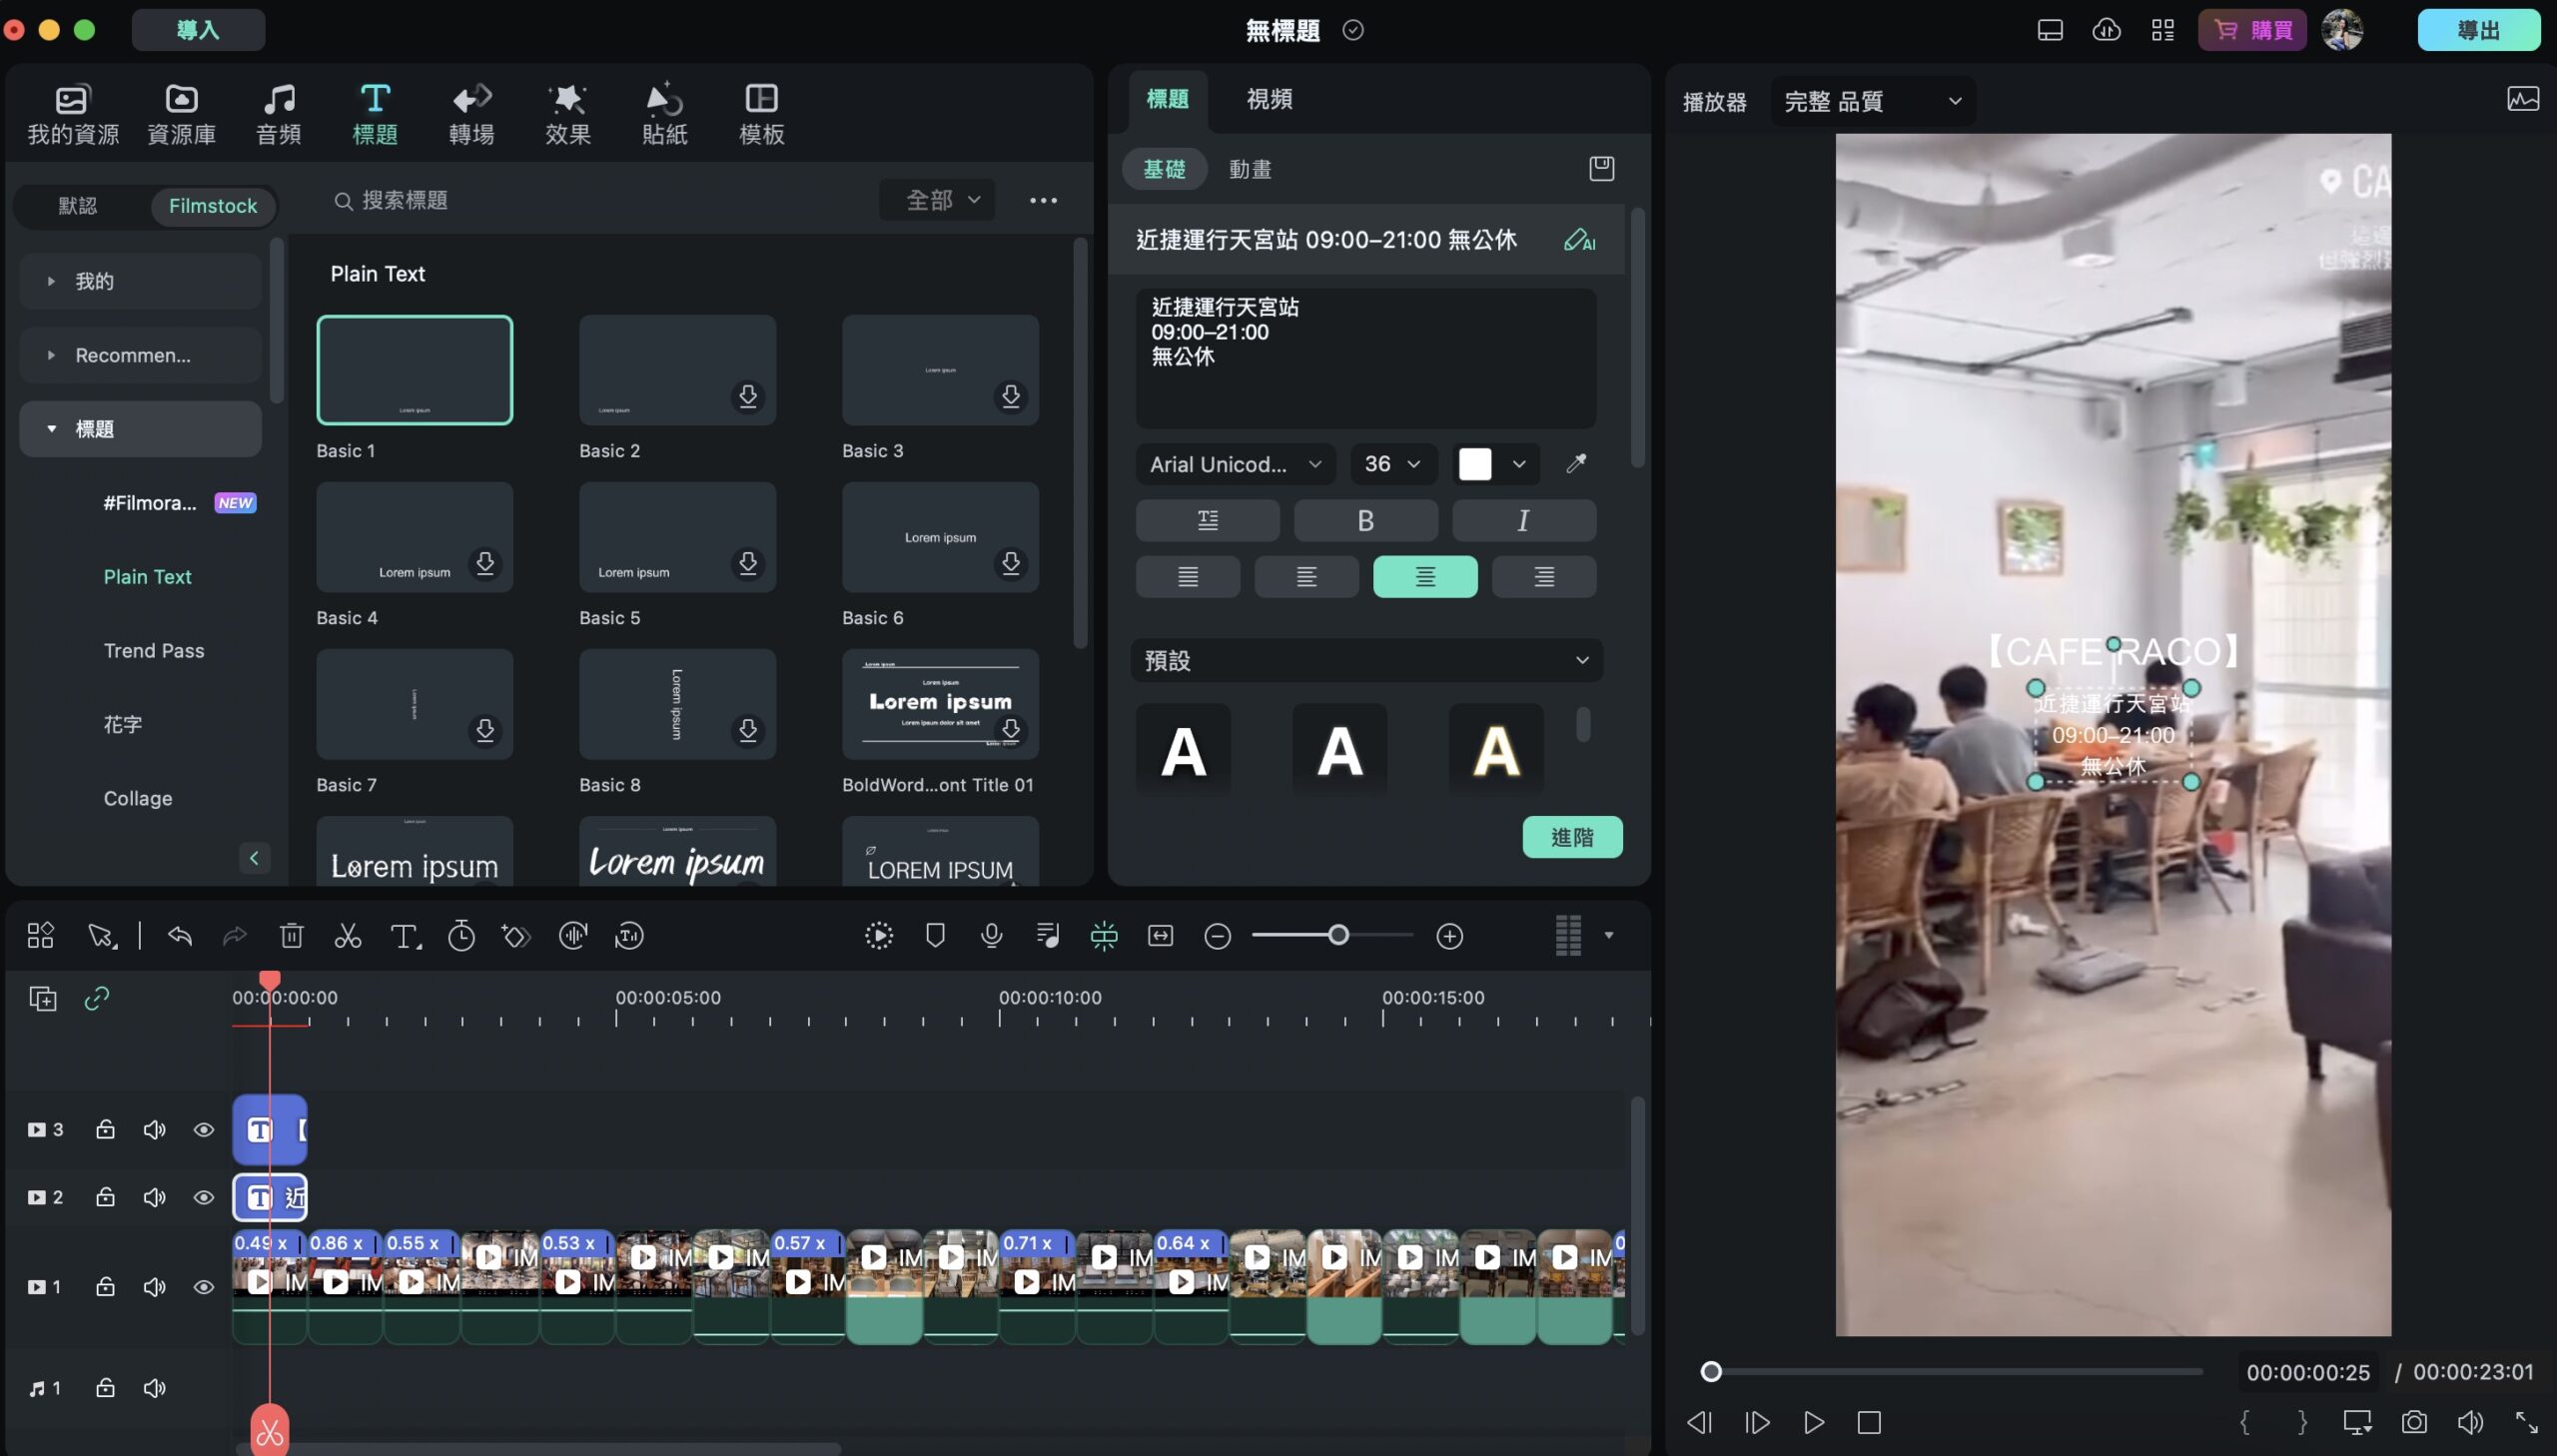Viewport: 2557px width, 1456px height.
Task: Open the AI text editing pencil icon
Action: pos(1579,240)
